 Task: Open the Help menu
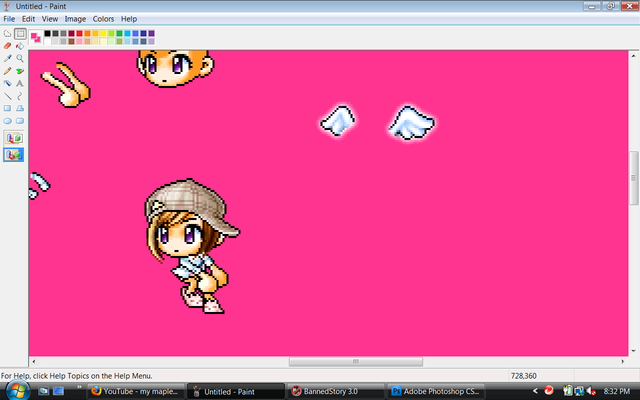point(129,19)
